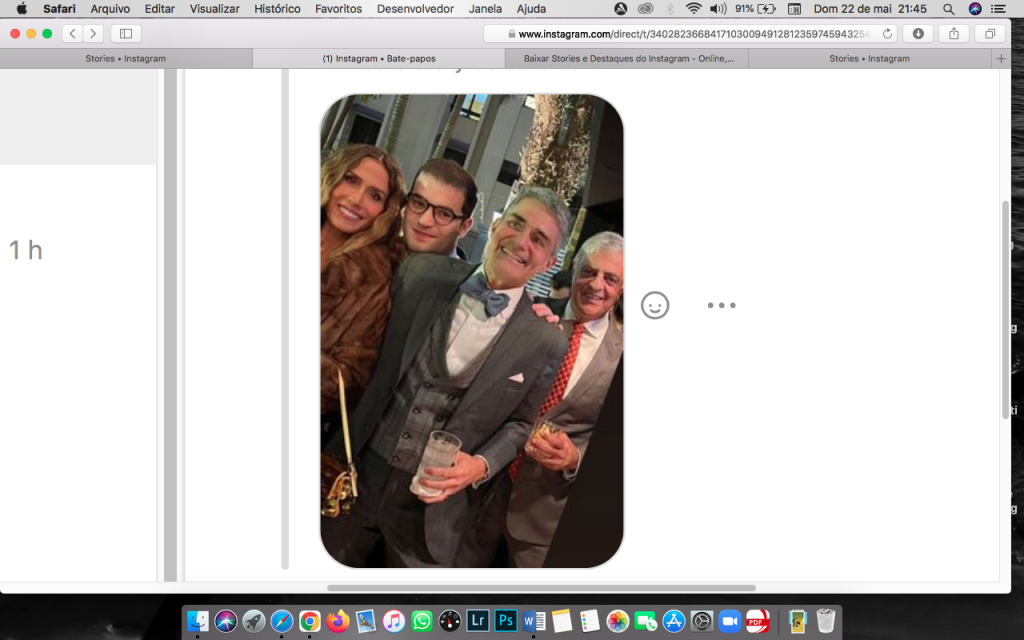Viewport: 1024px width, 640px height.
Task: Click the horizontal scrollbar below the chat
Action: (x=541, y=588)
